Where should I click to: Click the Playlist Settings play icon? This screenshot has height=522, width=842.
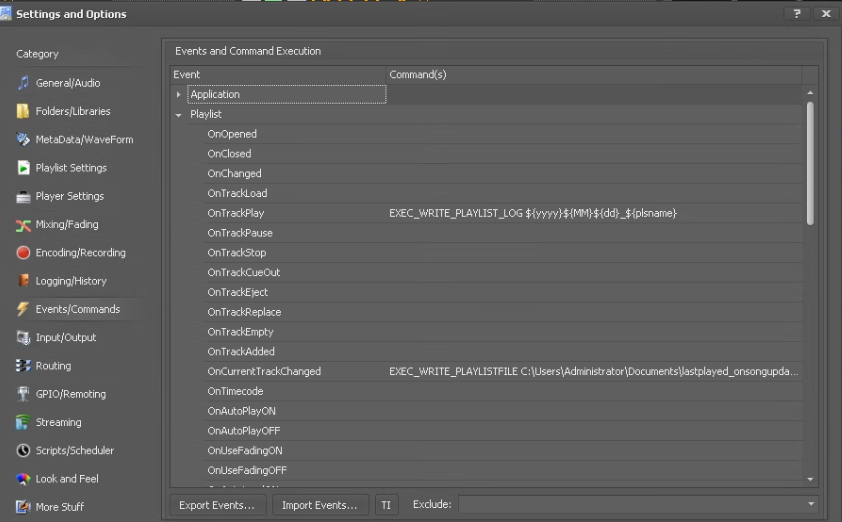pos(23,168)
